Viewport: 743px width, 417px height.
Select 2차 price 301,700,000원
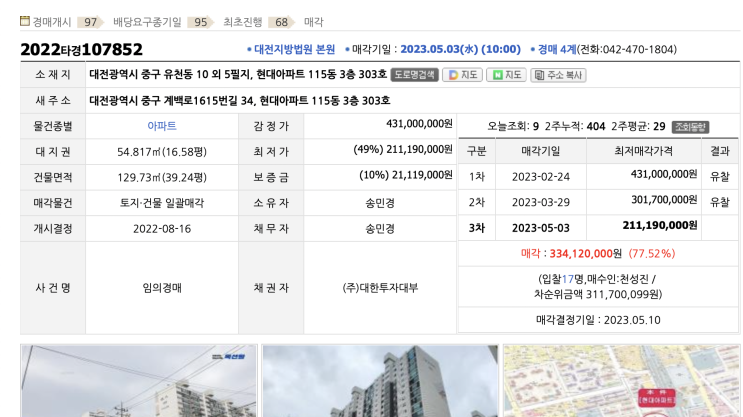coord(664,199)
